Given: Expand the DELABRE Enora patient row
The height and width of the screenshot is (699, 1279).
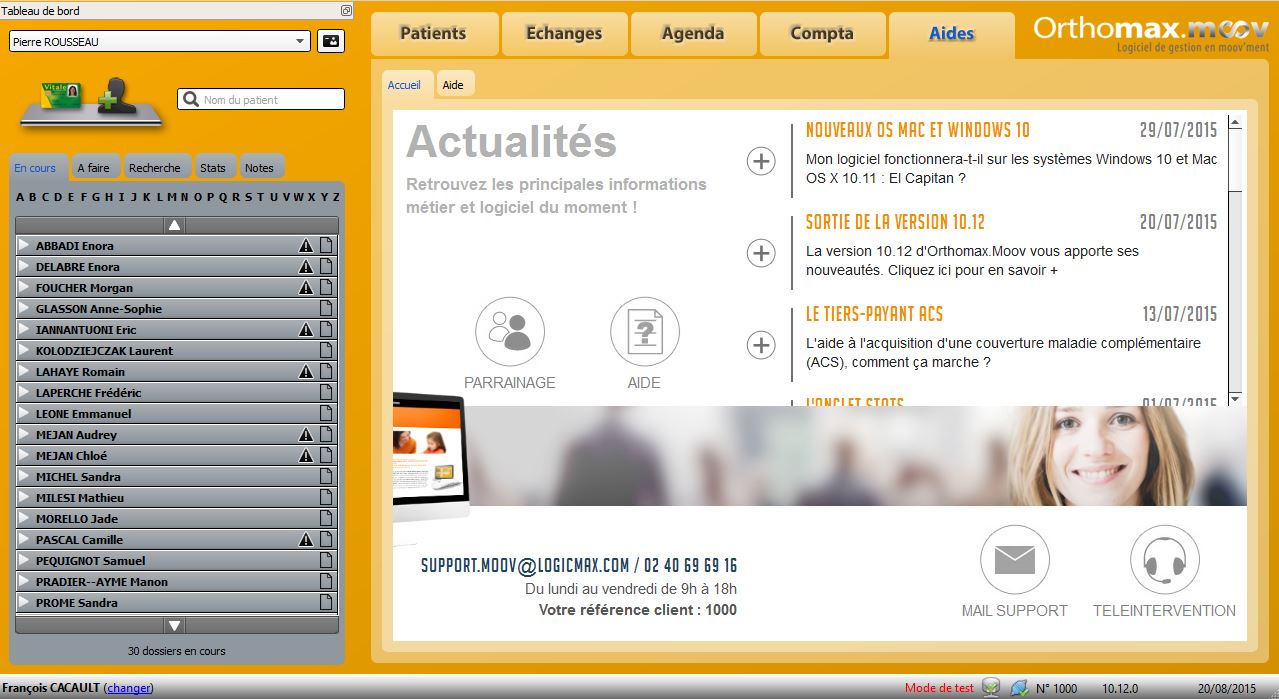Looking at the screenshot, I should tap(24, 267).
